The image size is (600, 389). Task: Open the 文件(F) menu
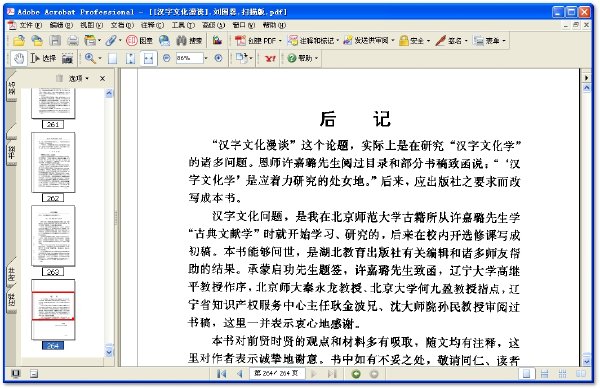[30, 25]
